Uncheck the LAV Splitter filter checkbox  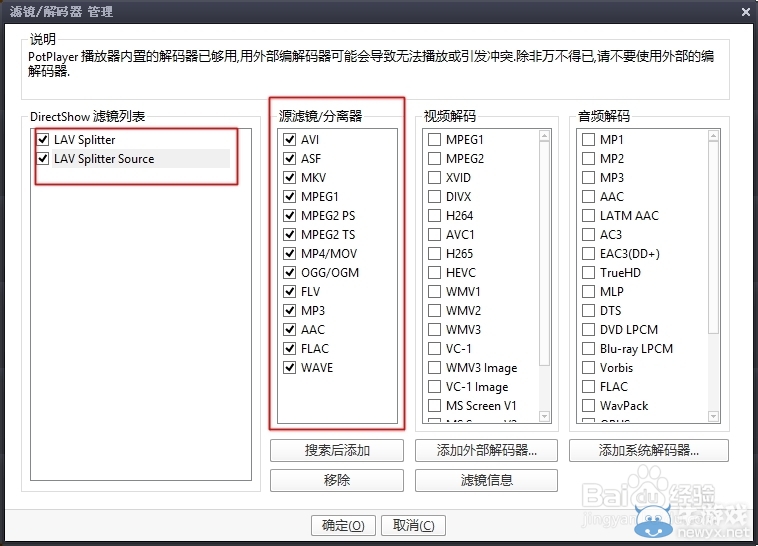click(x=43, y=140)
